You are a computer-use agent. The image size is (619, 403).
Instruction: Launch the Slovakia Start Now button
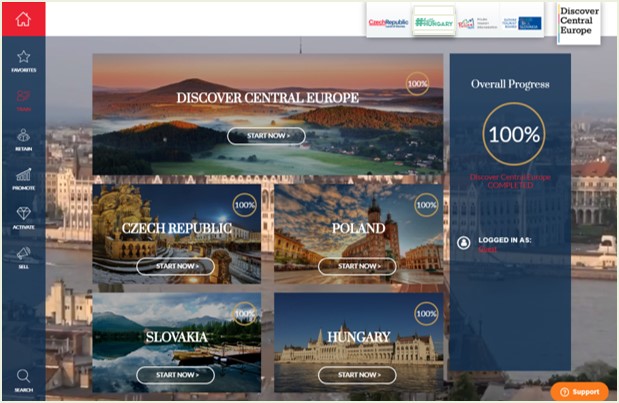click(x=175, y=375)
